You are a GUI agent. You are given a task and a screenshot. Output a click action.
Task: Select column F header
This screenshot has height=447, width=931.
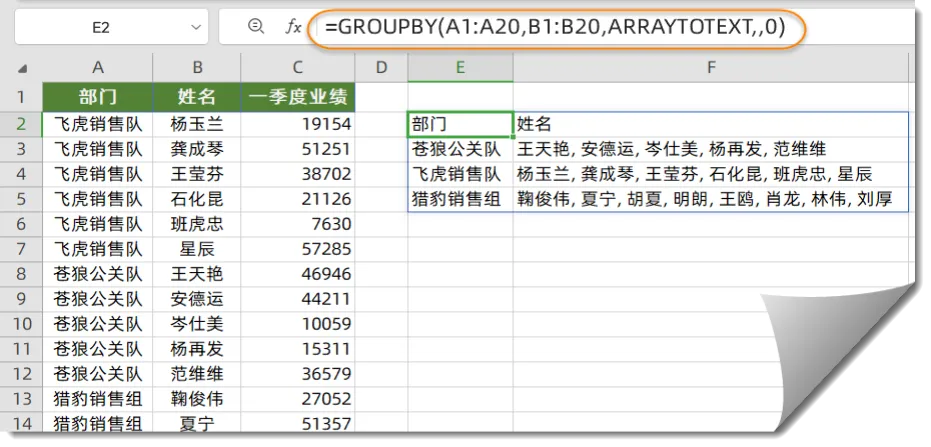[711, 68]
